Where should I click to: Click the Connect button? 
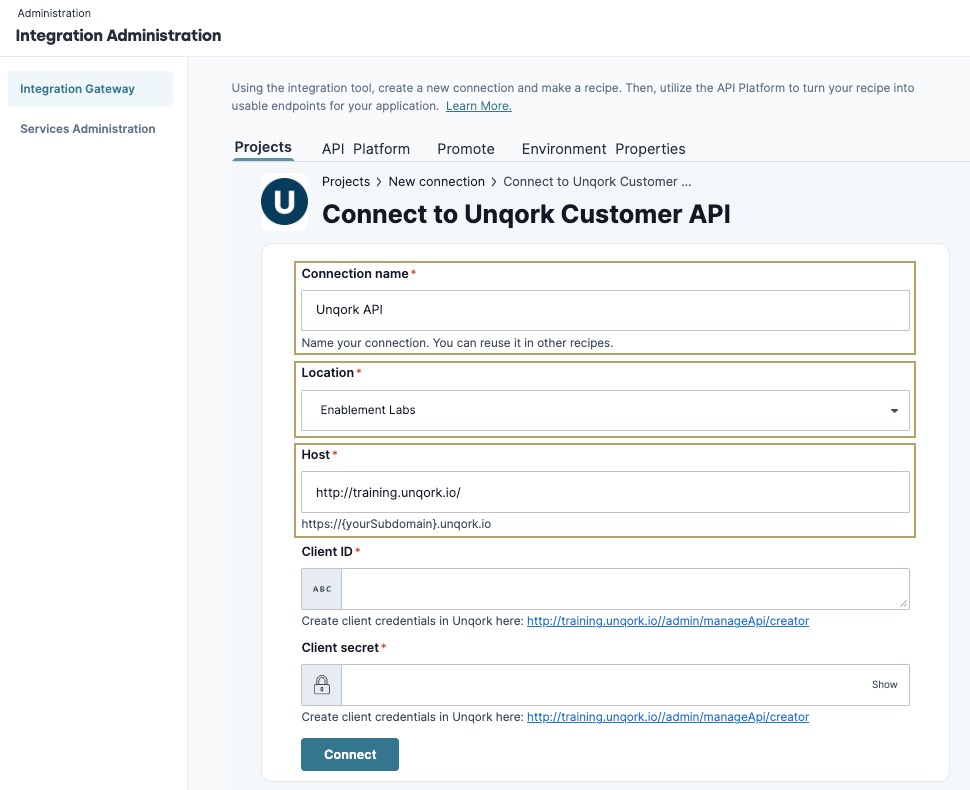point(350,755)
